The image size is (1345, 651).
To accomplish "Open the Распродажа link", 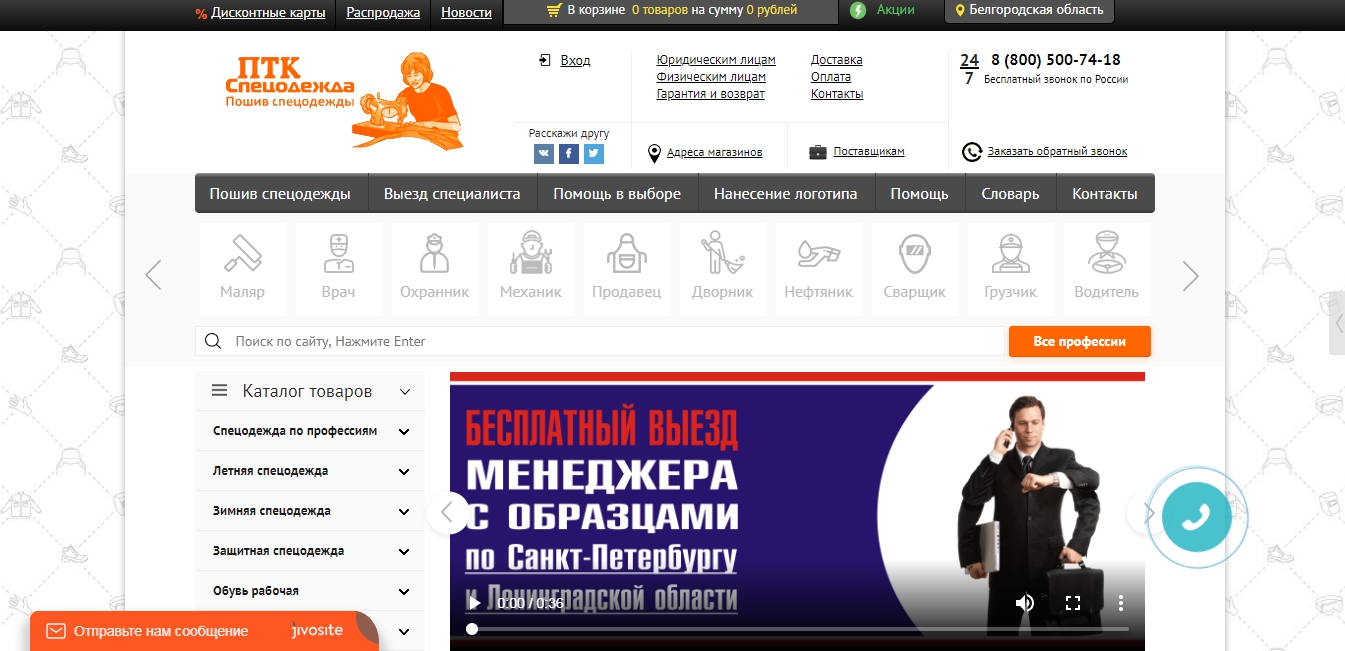I will tap(384, 13).
